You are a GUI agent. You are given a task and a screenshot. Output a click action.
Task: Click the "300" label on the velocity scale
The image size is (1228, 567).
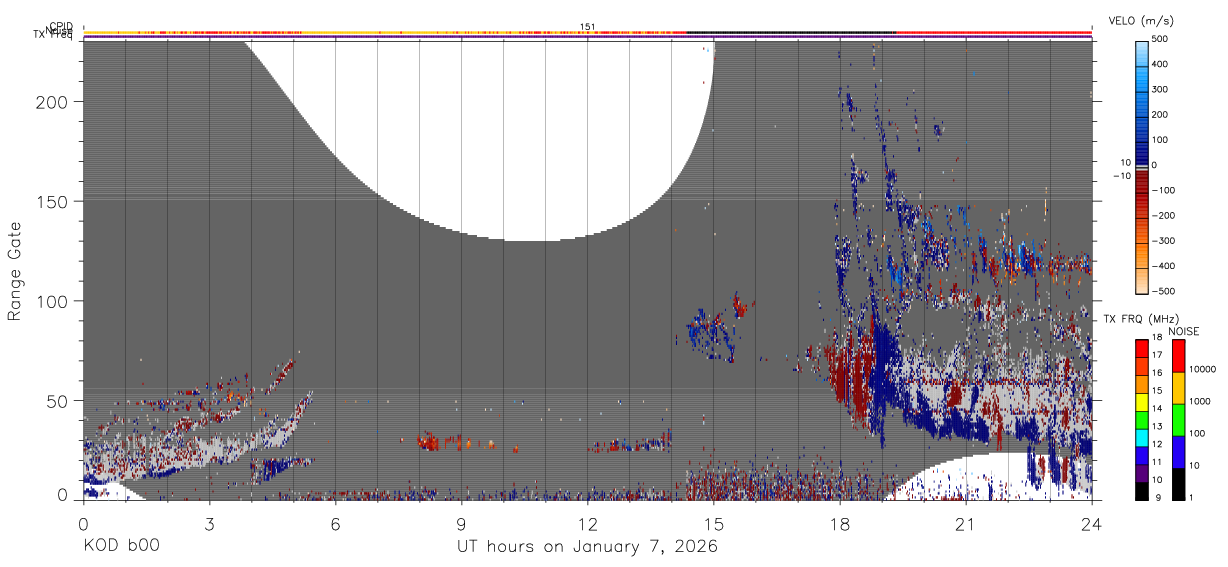pyautogui.click(x=1162, y=90)
